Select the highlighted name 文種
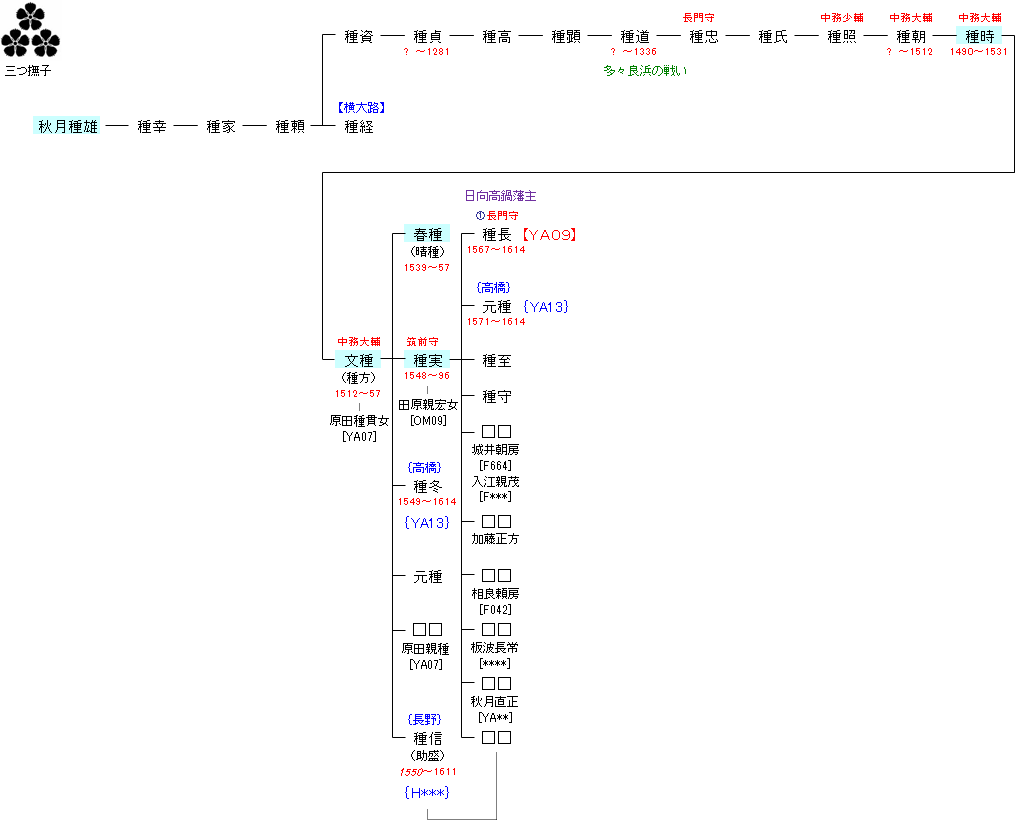 click(358, 360)
